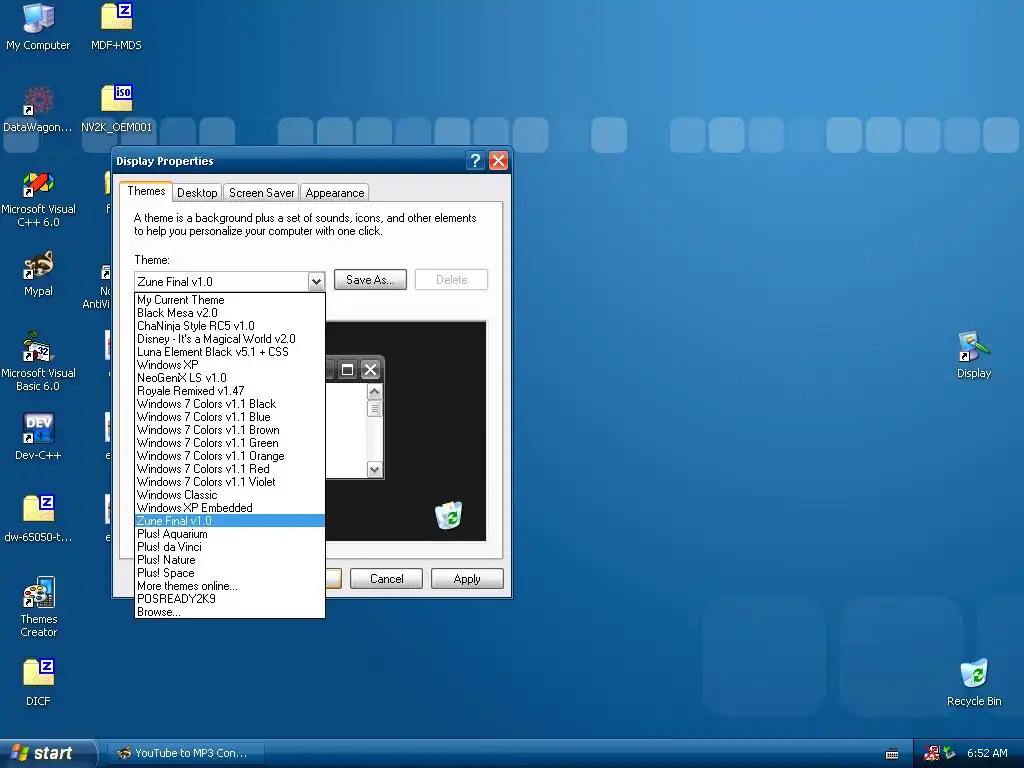Select Windows 7 Colors v1.1 Brown
The width and height of the screenshot is (1024, 768).
pyautogui.click(x=230, y=430)
